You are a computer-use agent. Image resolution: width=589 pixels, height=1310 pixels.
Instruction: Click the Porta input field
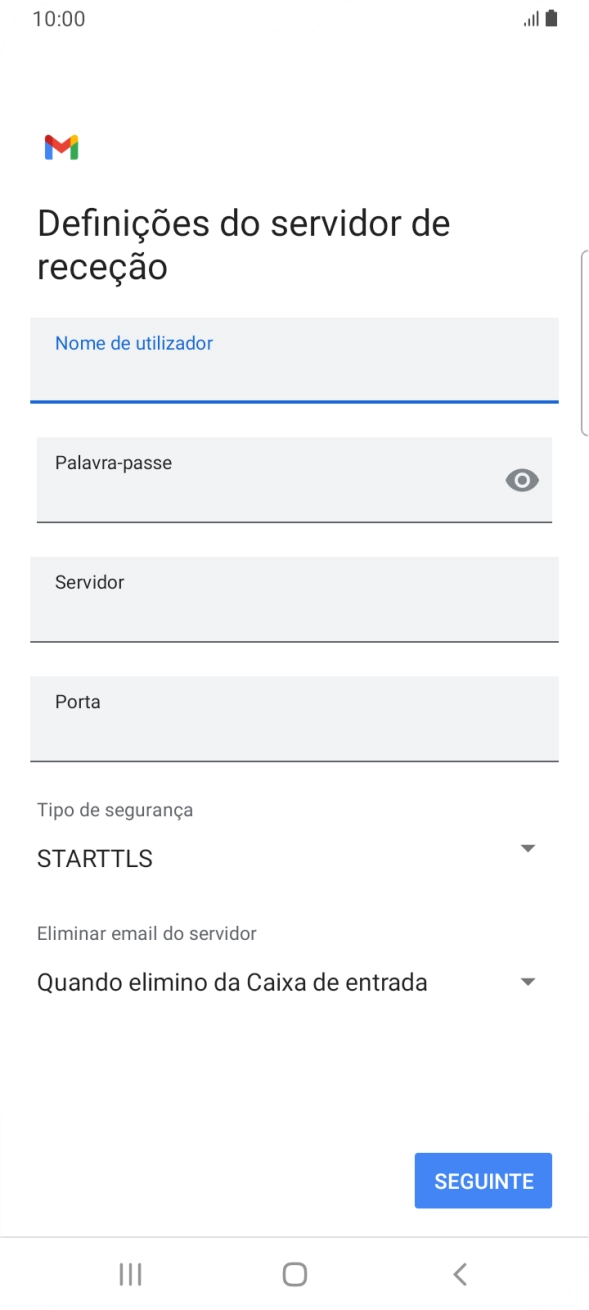pos(294,719)
